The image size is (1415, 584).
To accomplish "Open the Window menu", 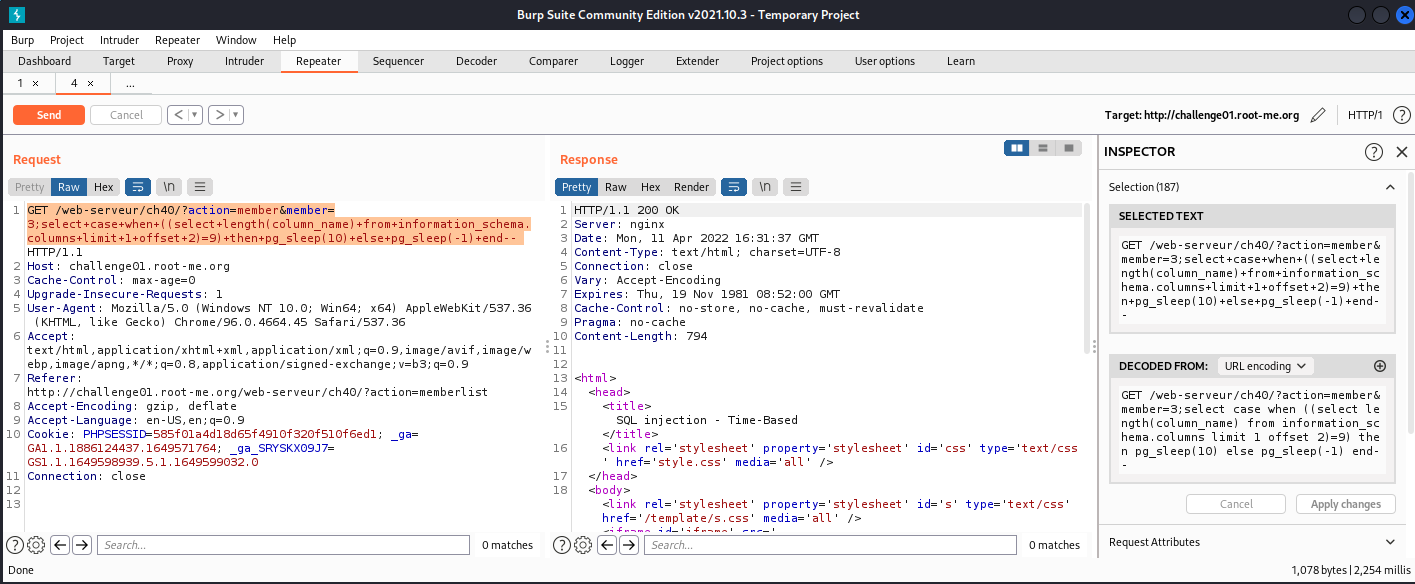I will (236, 40).
